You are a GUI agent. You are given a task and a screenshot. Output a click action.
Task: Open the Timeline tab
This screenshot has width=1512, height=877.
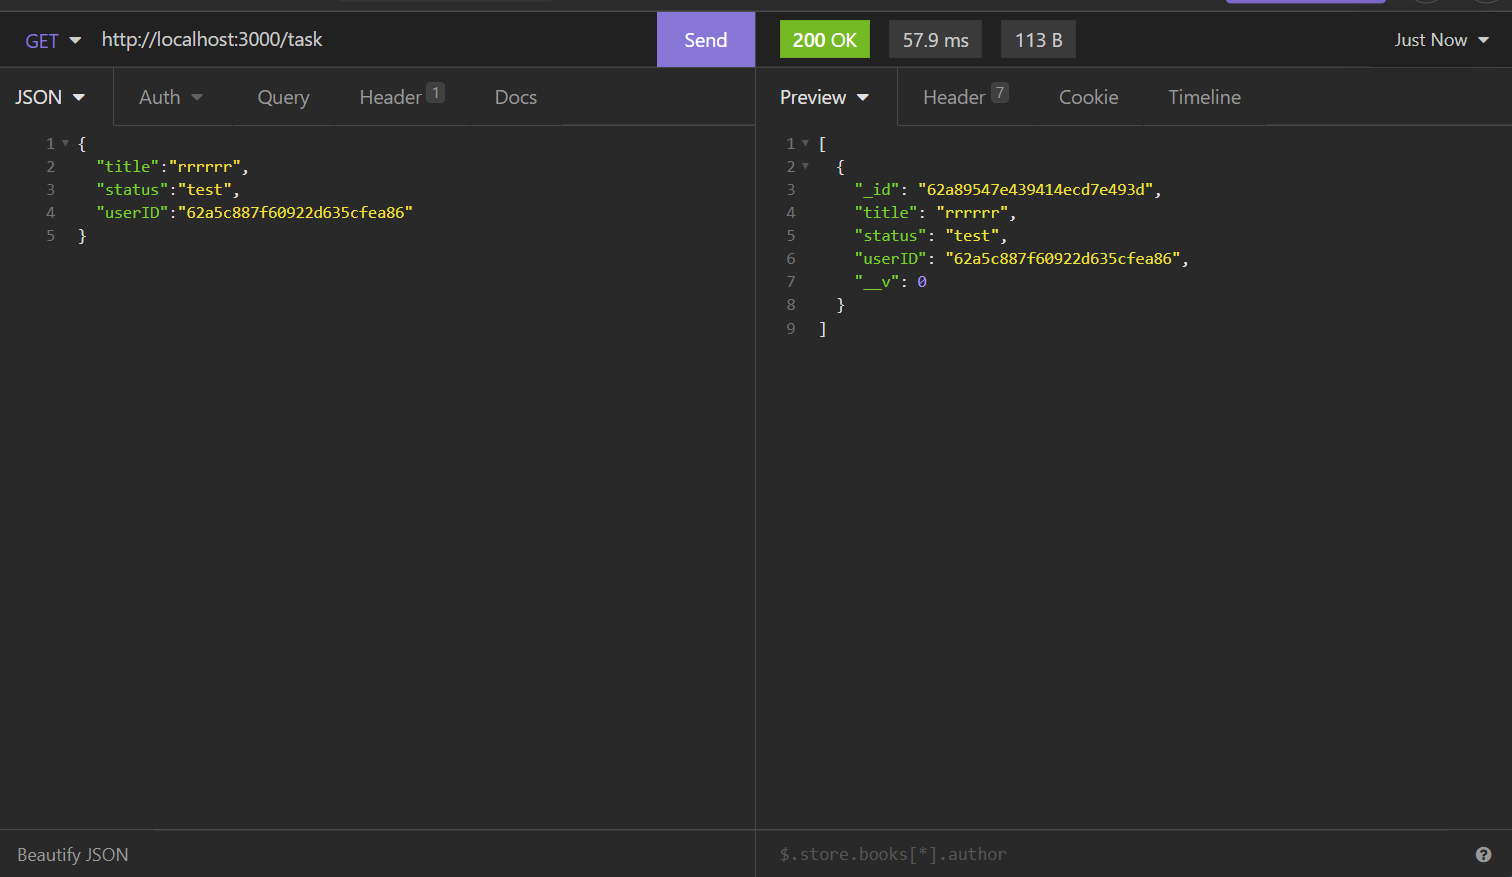[1205, 97]
